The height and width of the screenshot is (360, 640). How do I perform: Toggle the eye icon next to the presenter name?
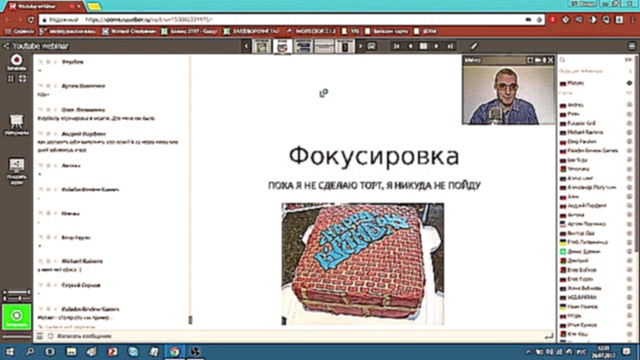point(629,83)
